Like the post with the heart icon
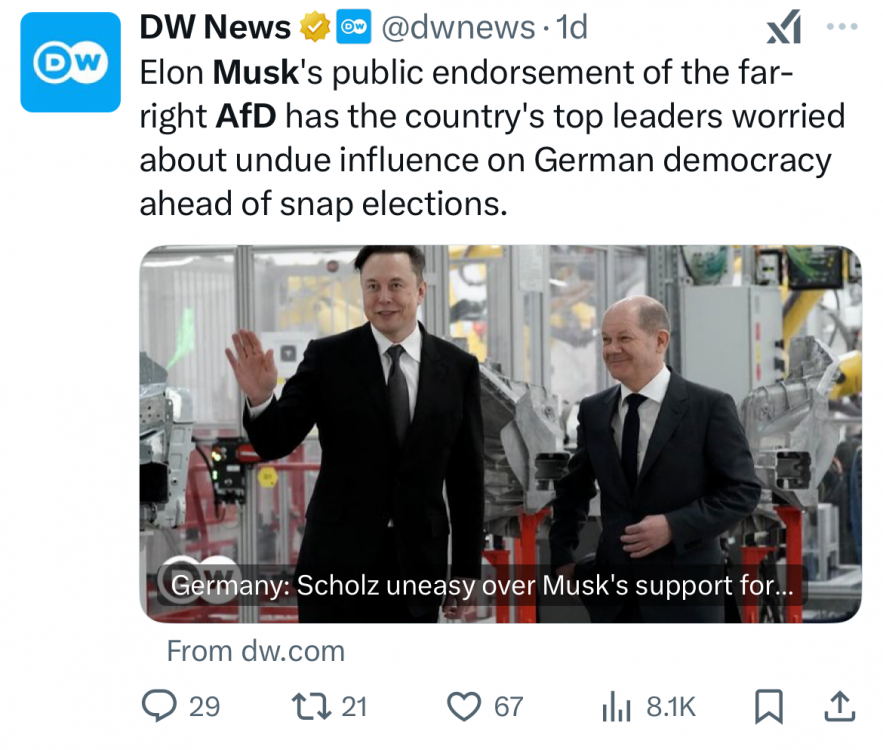Image resolution: width=883 pixels, height=750 pixels. point(463,707)
